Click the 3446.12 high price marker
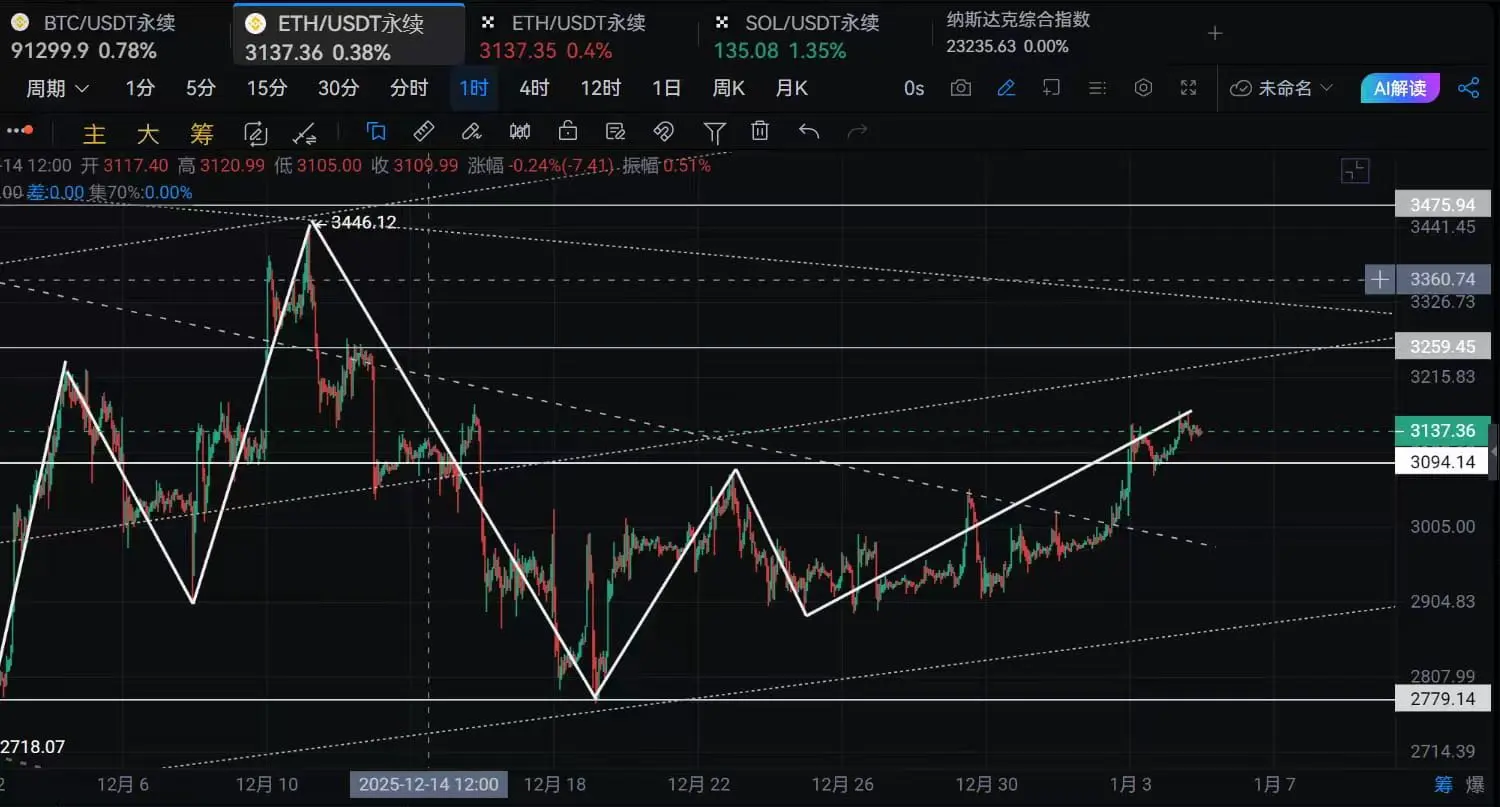Screen dimensions: 1500x807 (362, 222)
